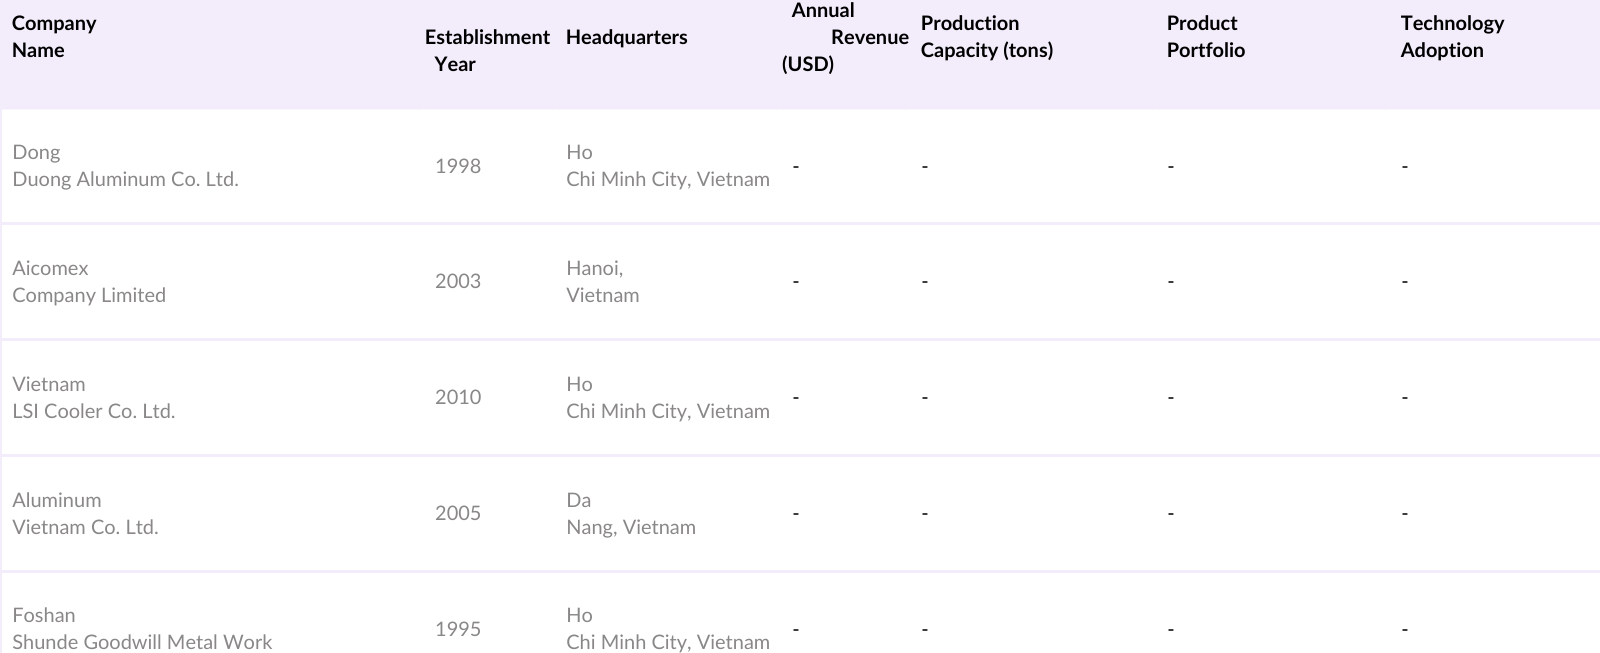The width and height of the screenshot is (1600, 653).
Task: Click the Aluminum Vietnam Co. Ltd. cell
Action: click(85, 514)
